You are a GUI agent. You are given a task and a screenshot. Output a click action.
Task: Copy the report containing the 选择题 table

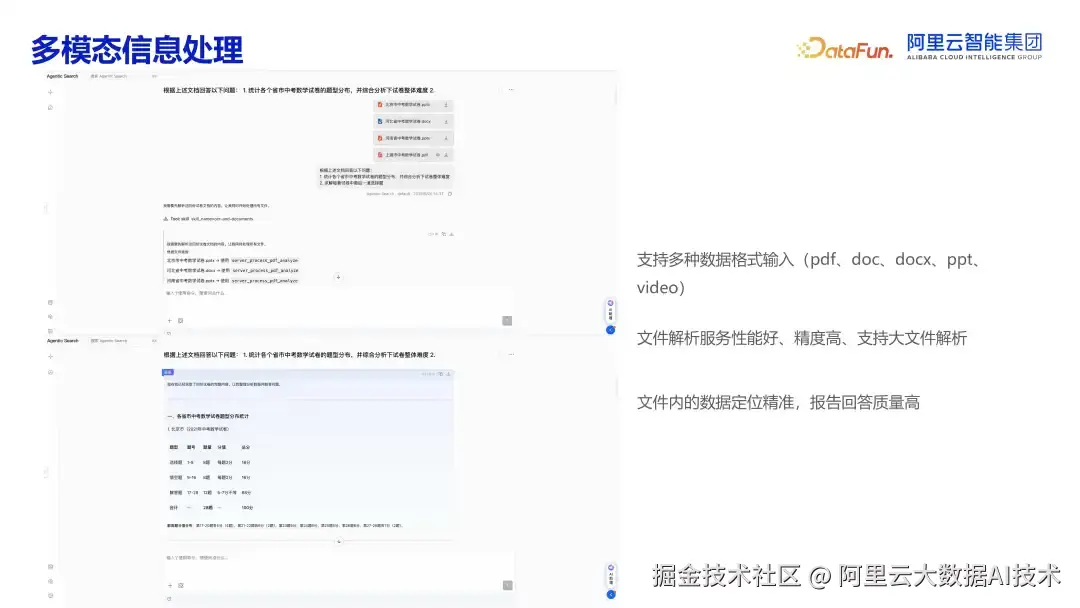point(441,374)
